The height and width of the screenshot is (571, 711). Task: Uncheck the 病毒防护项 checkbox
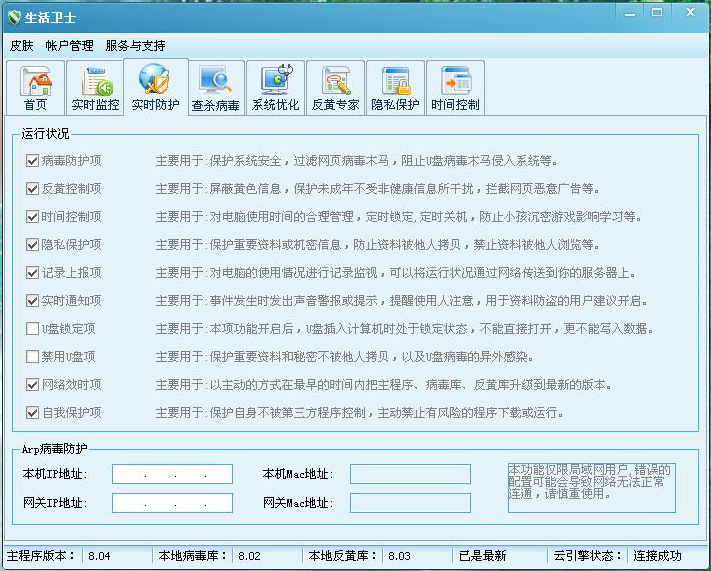[x=33, y=160]
